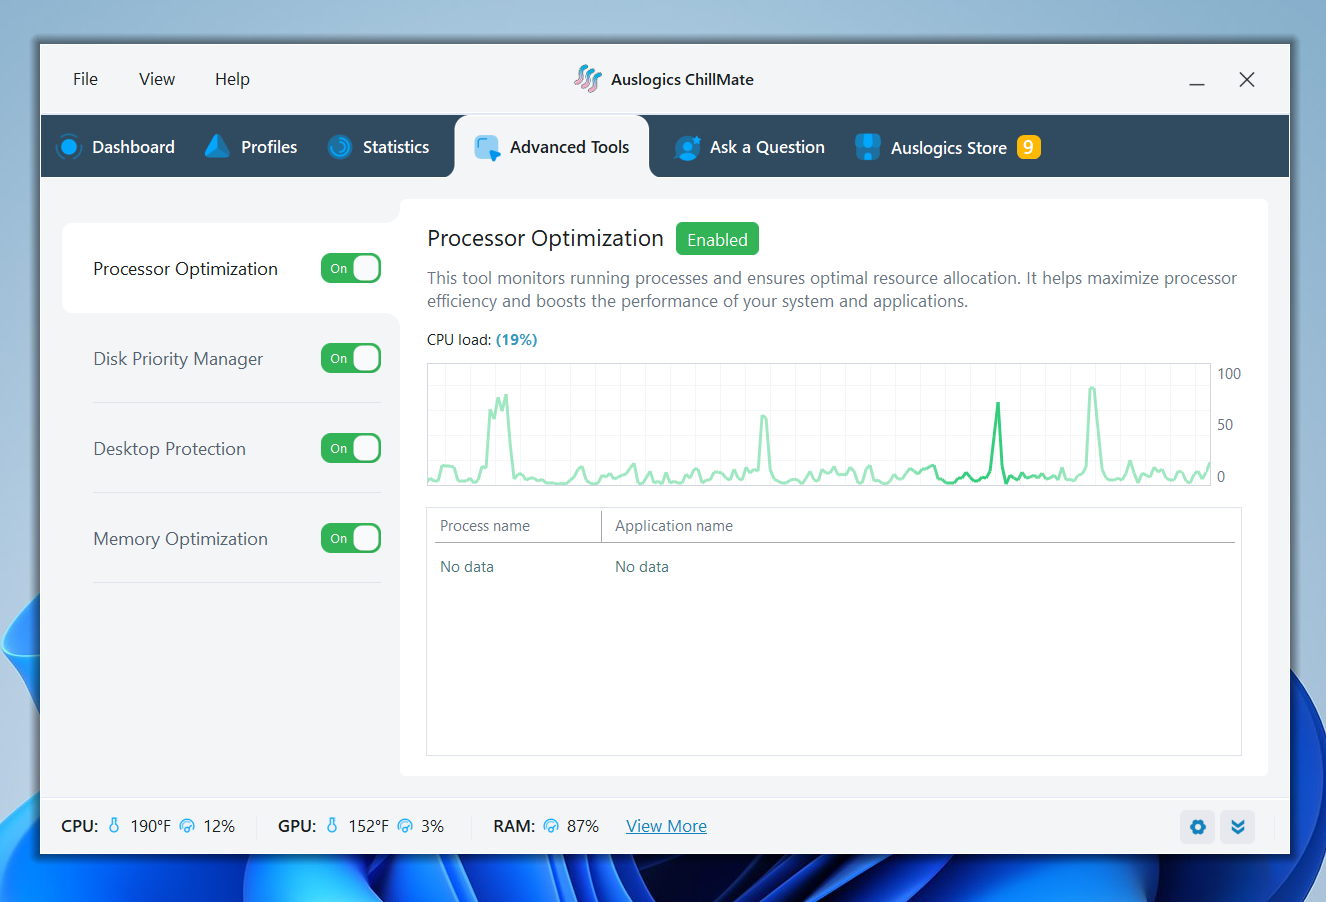
Task: Disable Disk Priority Manager
Action: pos(350,358)
